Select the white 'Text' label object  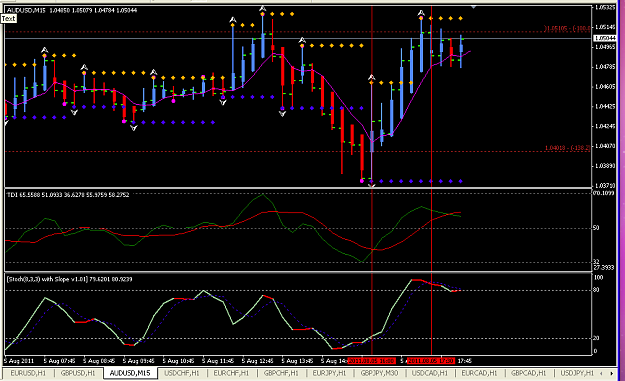tap(8, 19)
